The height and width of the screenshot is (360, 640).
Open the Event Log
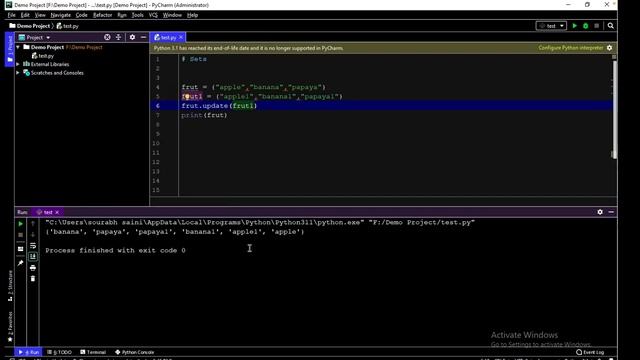click(x=590, y=352)
